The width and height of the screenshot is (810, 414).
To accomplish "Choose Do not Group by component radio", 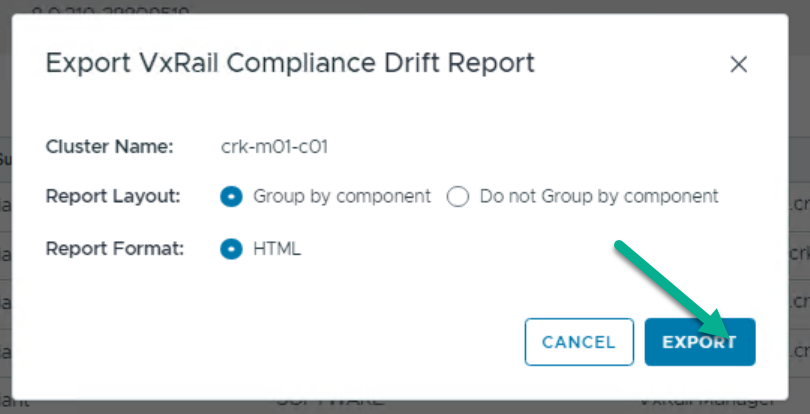I will tap(458, 197).
